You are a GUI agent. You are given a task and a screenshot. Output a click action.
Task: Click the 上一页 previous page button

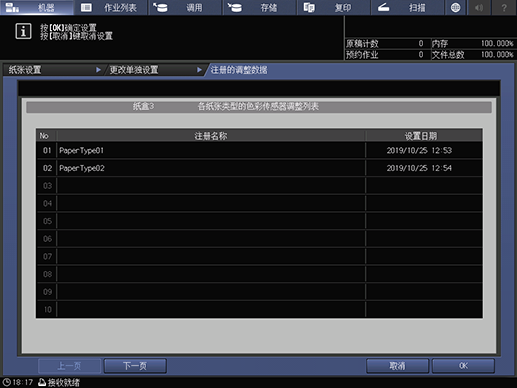(x=69, y=366)
